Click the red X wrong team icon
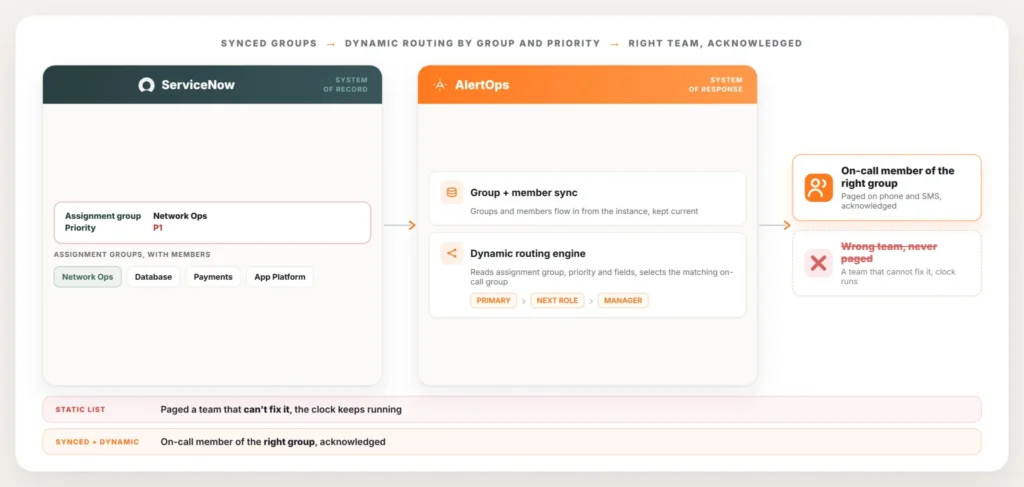 pos(818,263)
